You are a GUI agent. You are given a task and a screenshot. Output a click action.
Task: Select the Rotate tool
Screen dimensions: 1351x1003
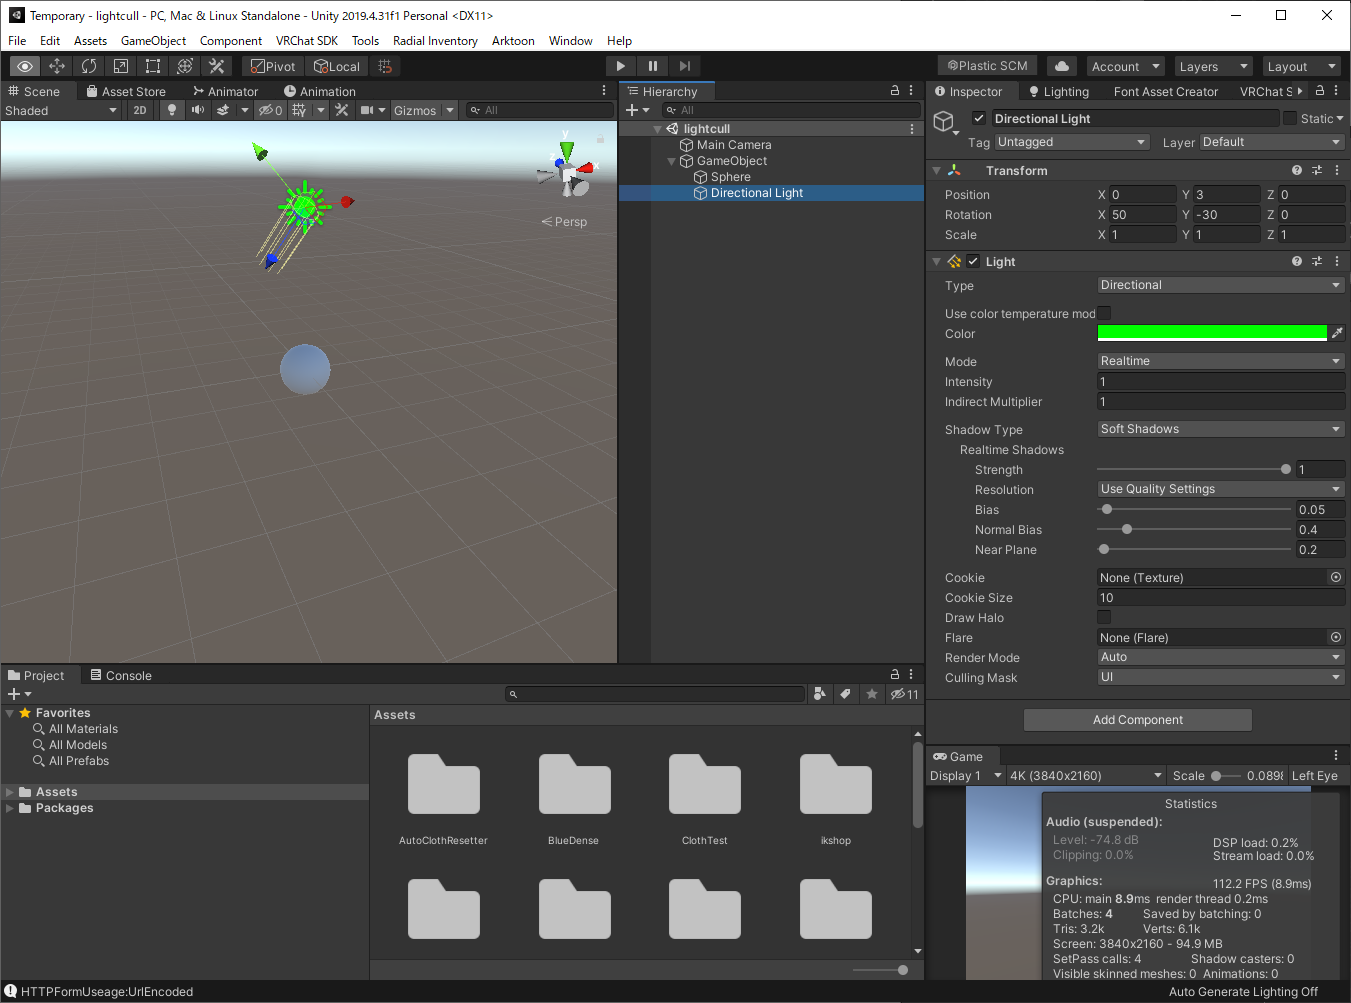[89, 66]
